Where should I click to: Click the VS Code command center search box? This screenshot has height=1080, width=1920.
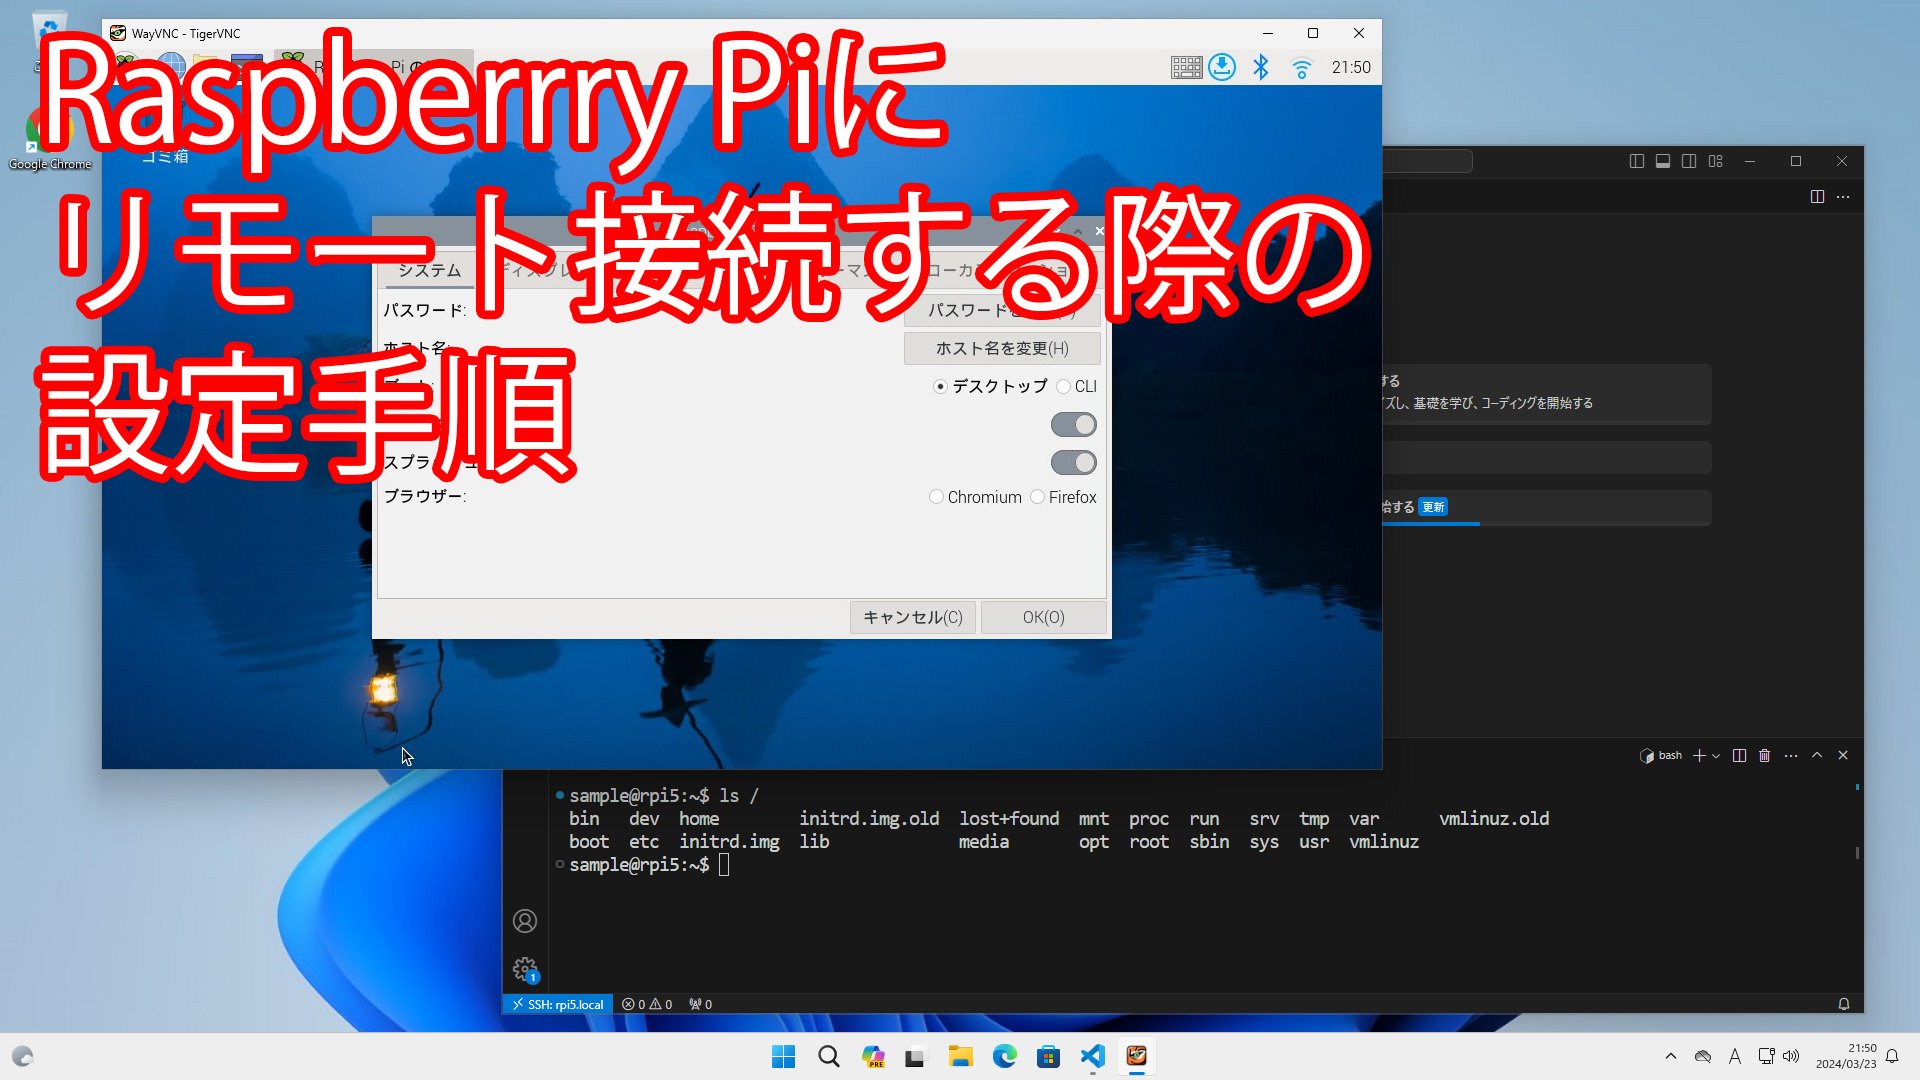(x=1428, y=161)
